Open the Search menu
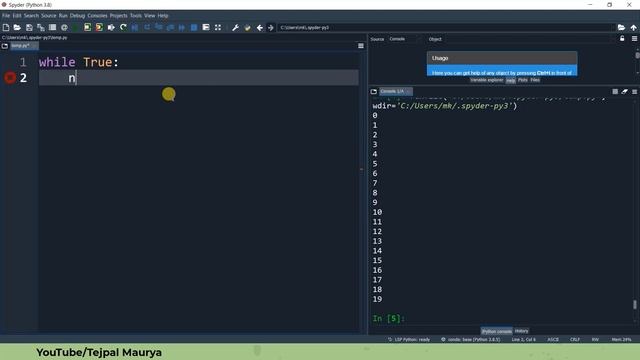This screenshot has height=360, width=640. pos(31,16)
